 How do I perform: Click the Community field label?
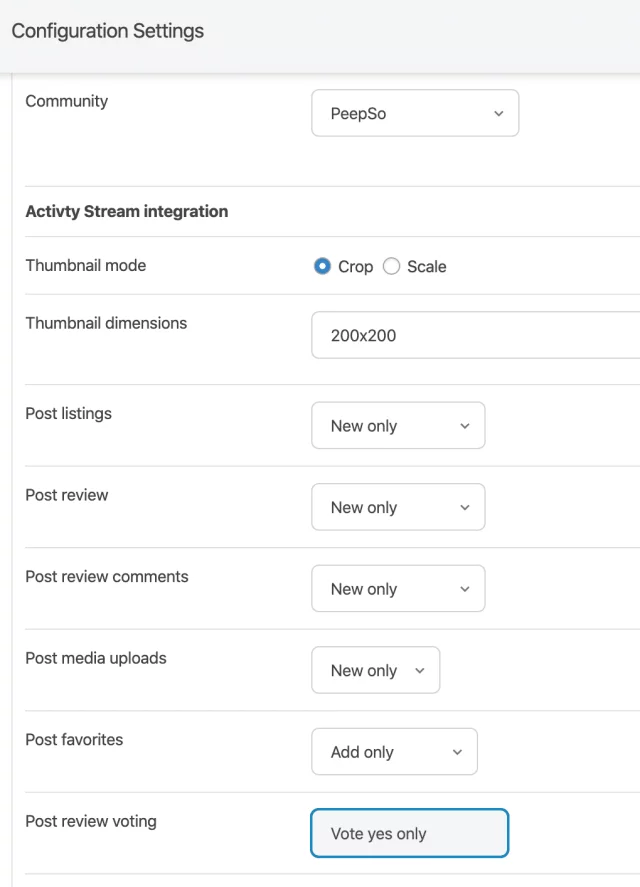point(67,101)
